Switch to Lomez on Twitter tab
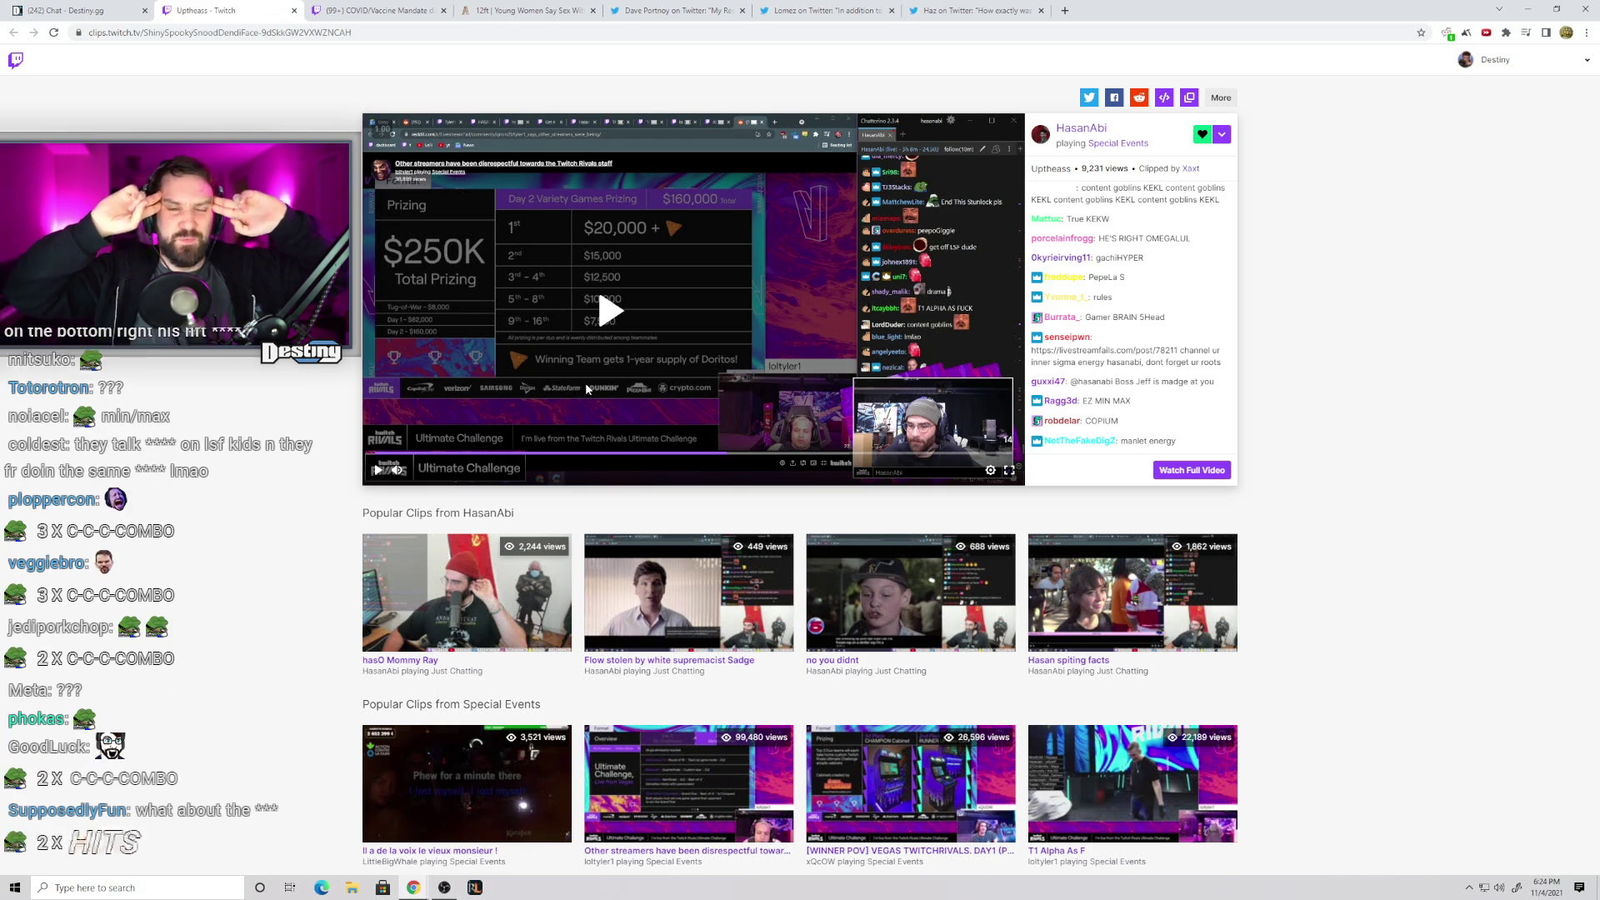 coord(827,10)
